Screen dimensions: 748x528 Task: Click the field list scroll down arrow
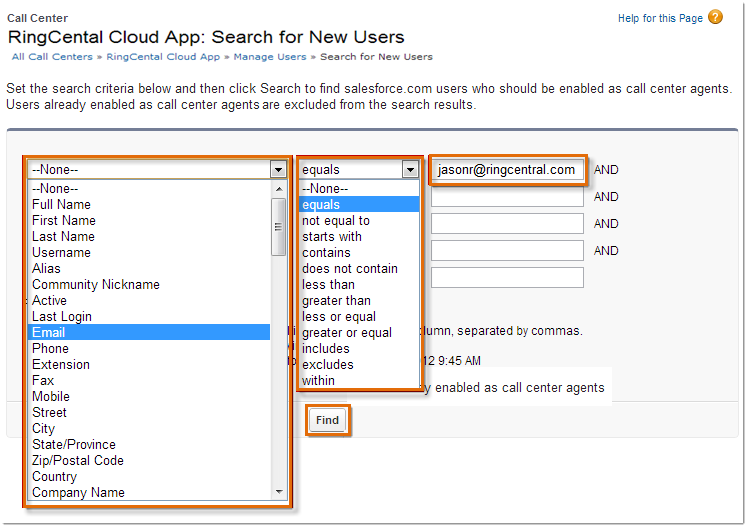(x=279, y=492)
